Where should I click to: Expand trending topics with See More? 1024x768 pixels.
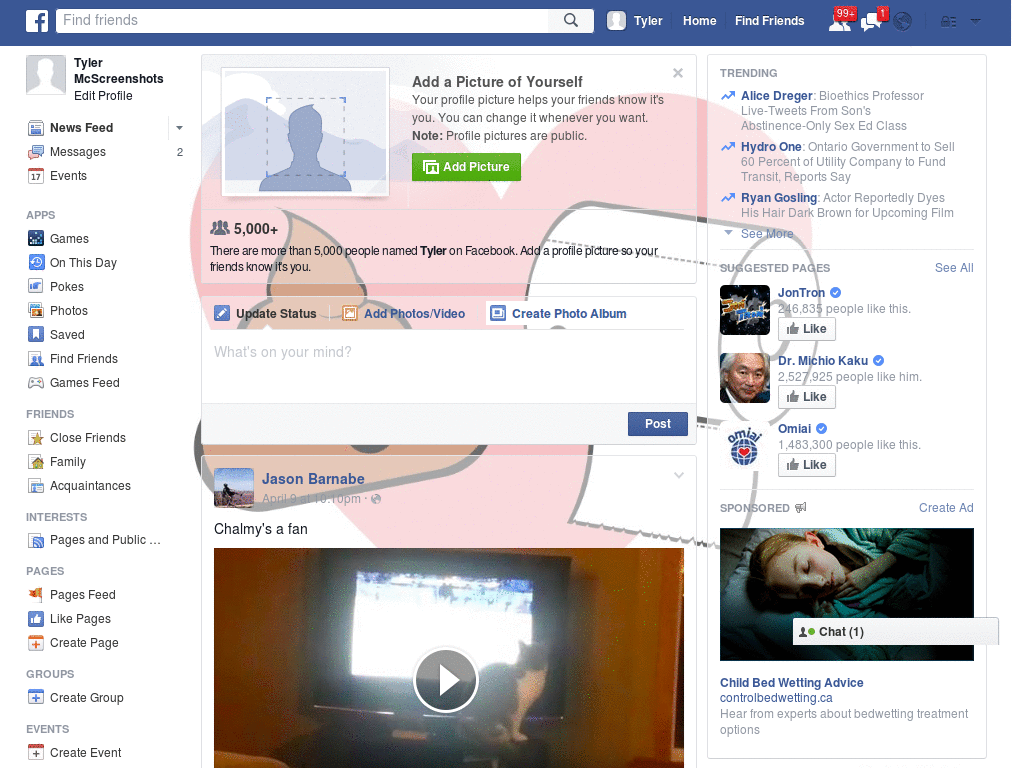(767, 234)
